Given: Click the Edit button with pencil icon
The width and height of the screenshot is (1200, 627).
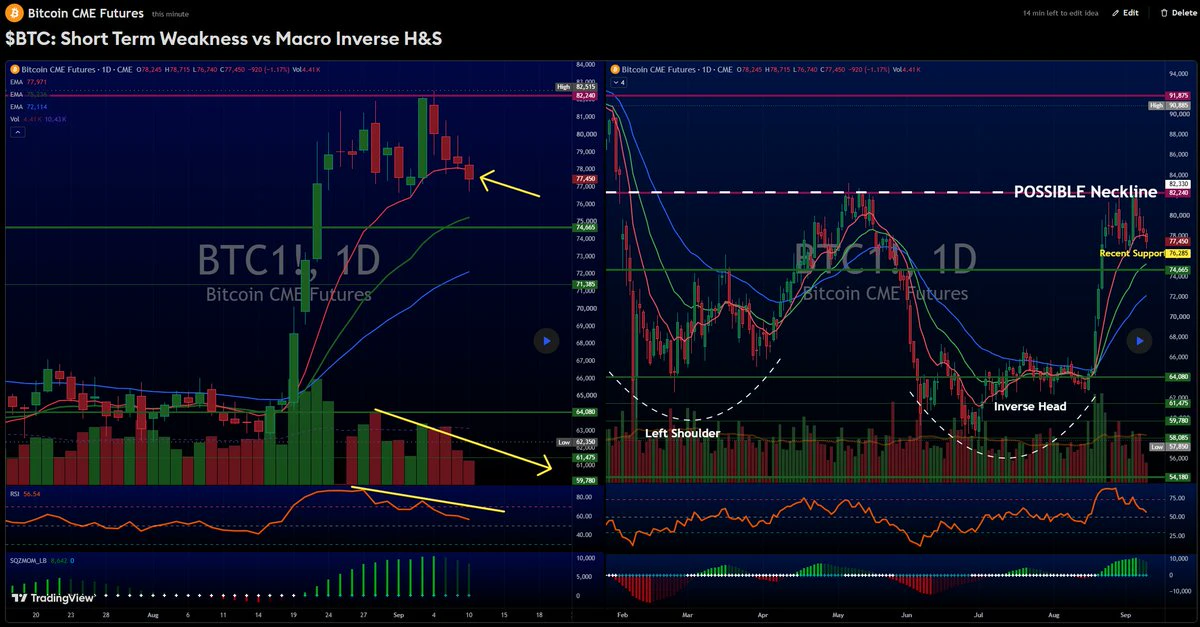Looking at the screenshot, I should pos(1125,14).
